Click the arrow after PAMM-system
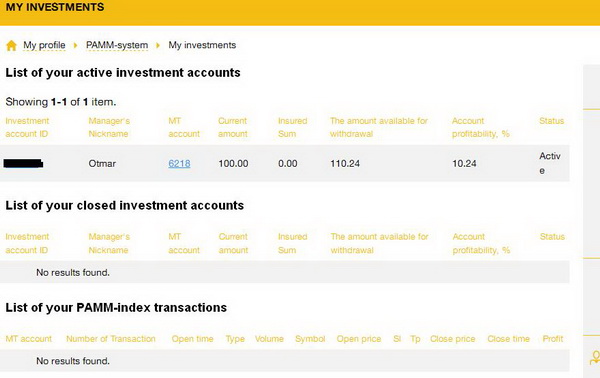Image resolution: width=600 pixels, height=378 pixels. 158,46
